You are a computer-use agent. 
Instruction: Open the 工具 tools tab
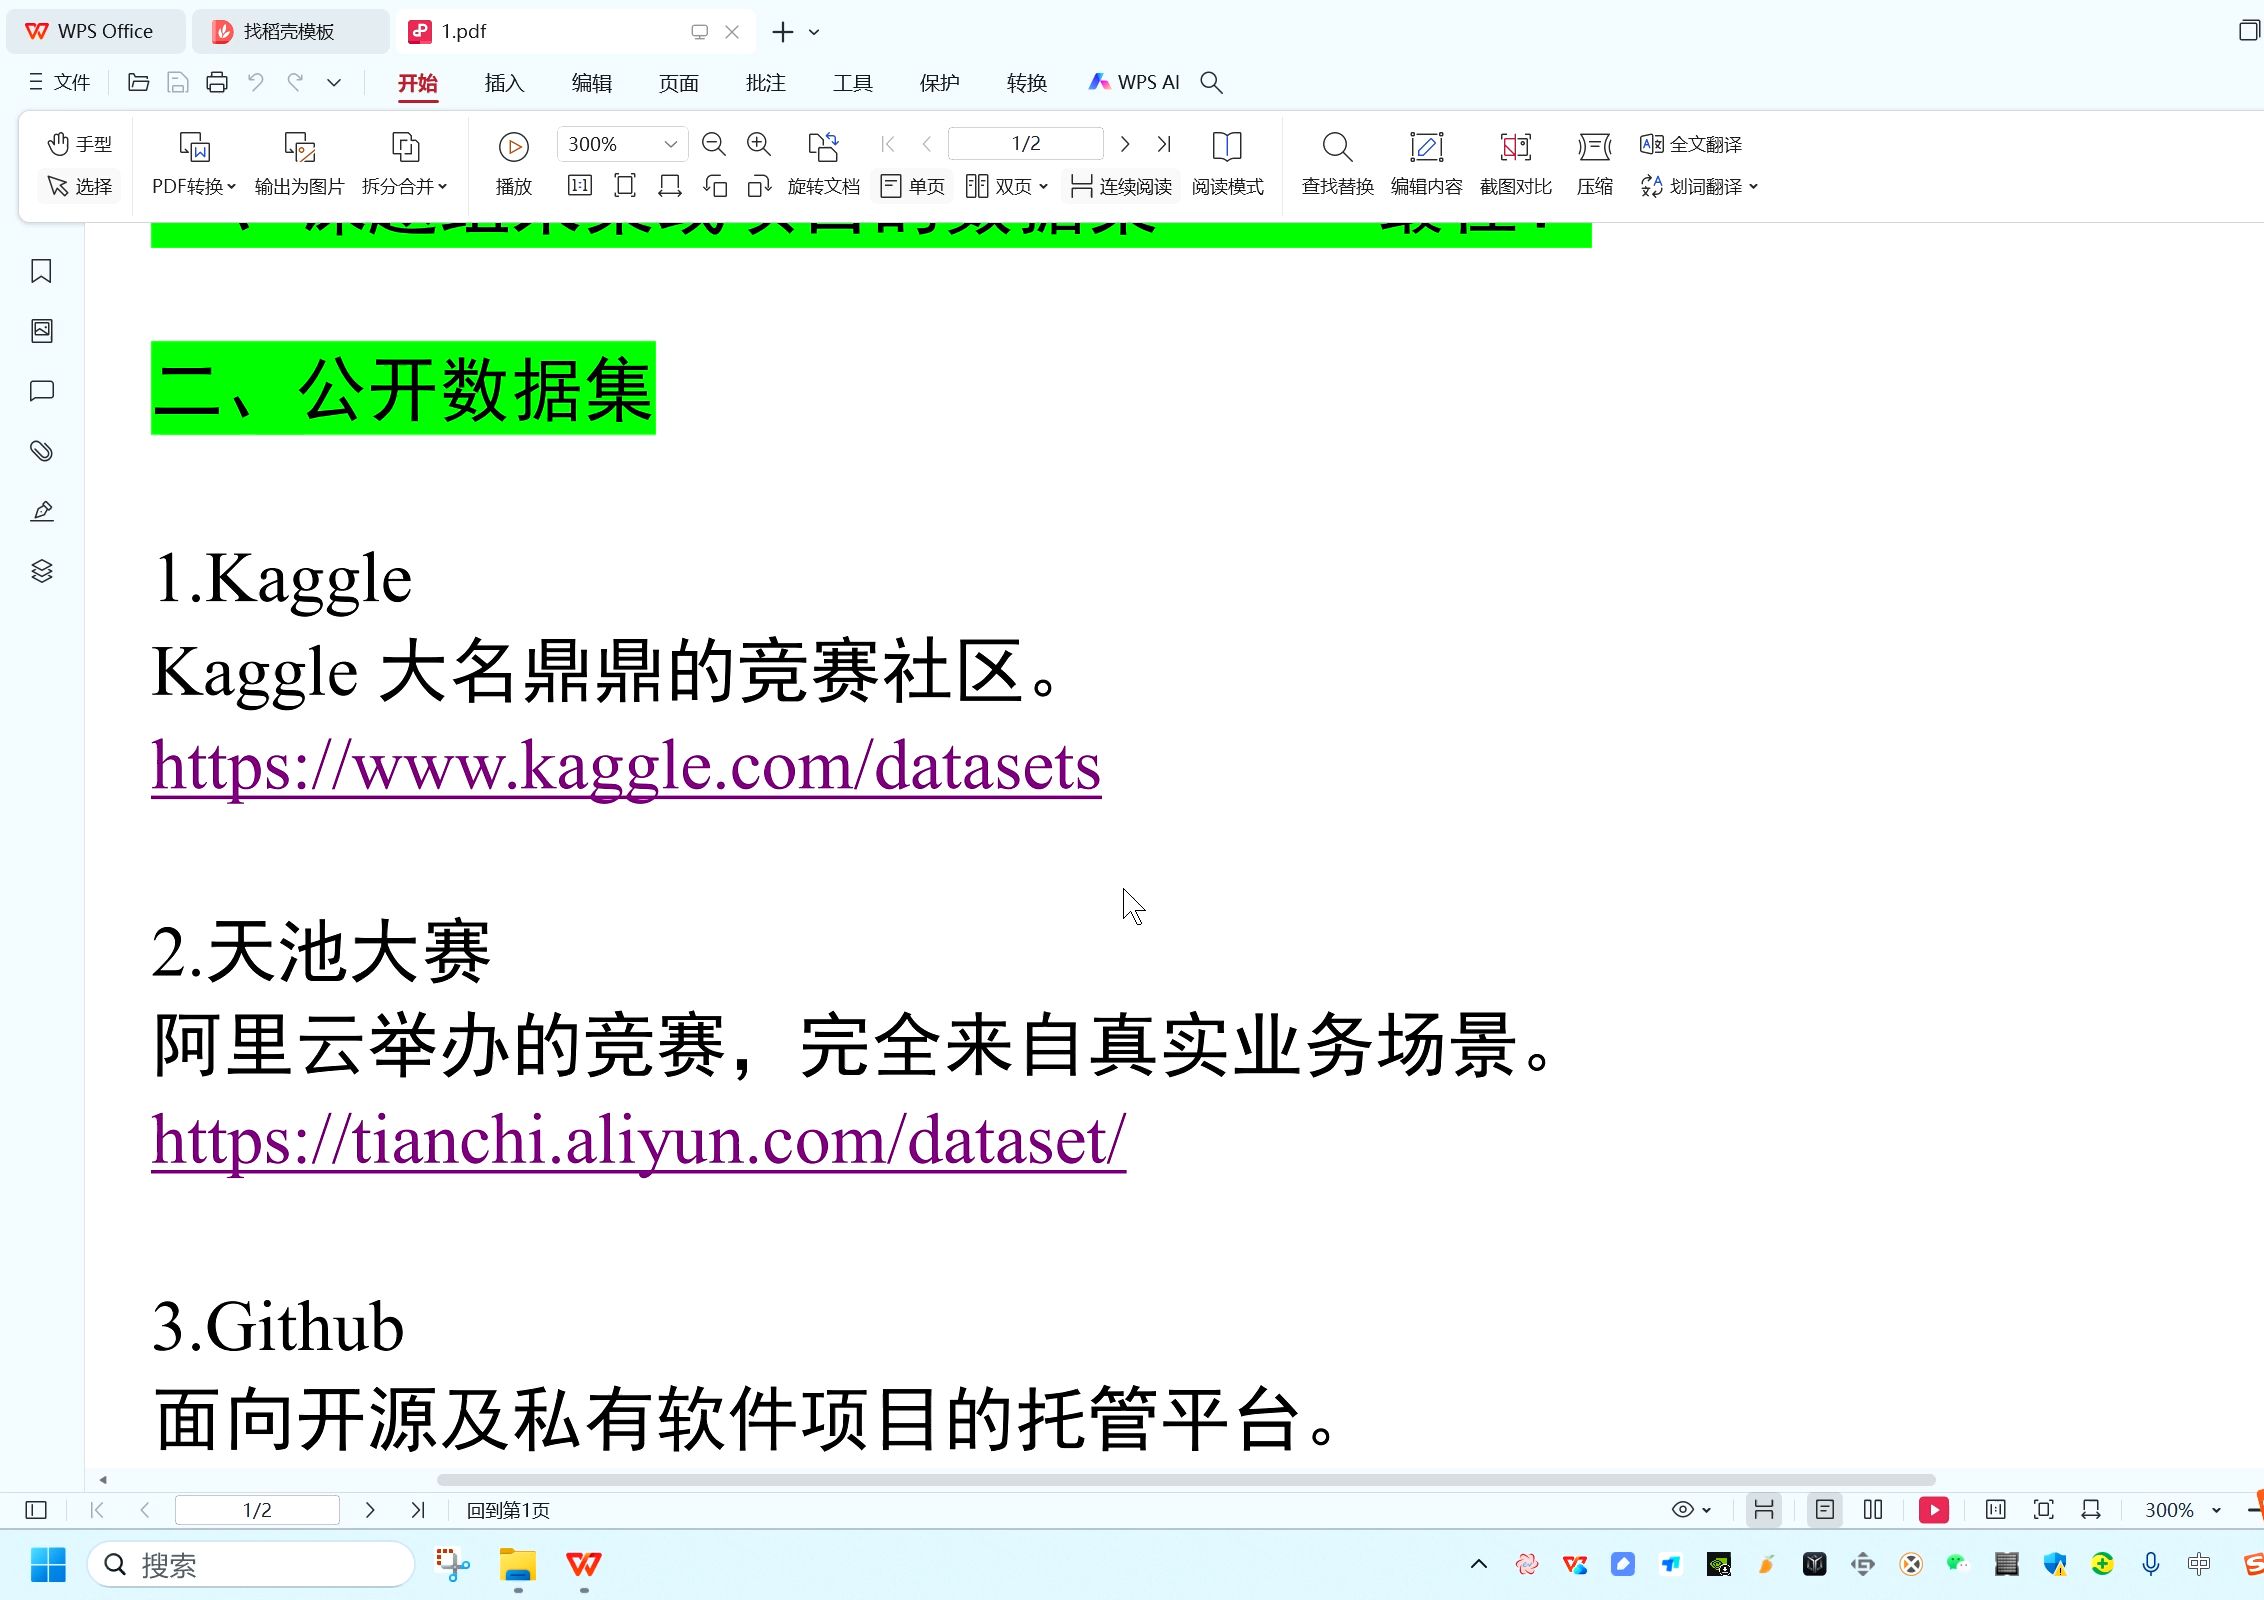tap(852, 83)
